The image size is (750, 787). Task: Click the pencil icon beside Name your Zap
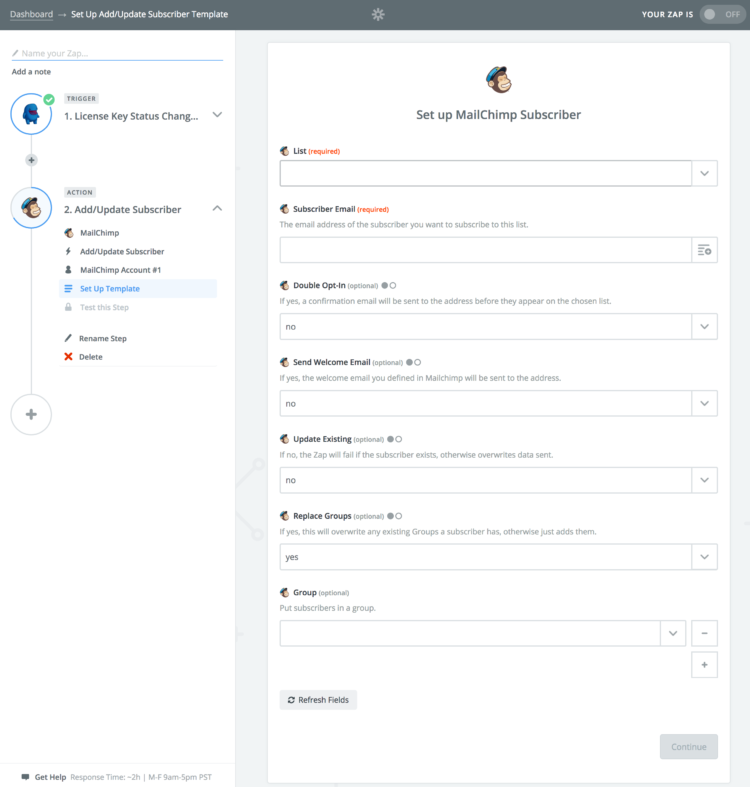(15, 53)
